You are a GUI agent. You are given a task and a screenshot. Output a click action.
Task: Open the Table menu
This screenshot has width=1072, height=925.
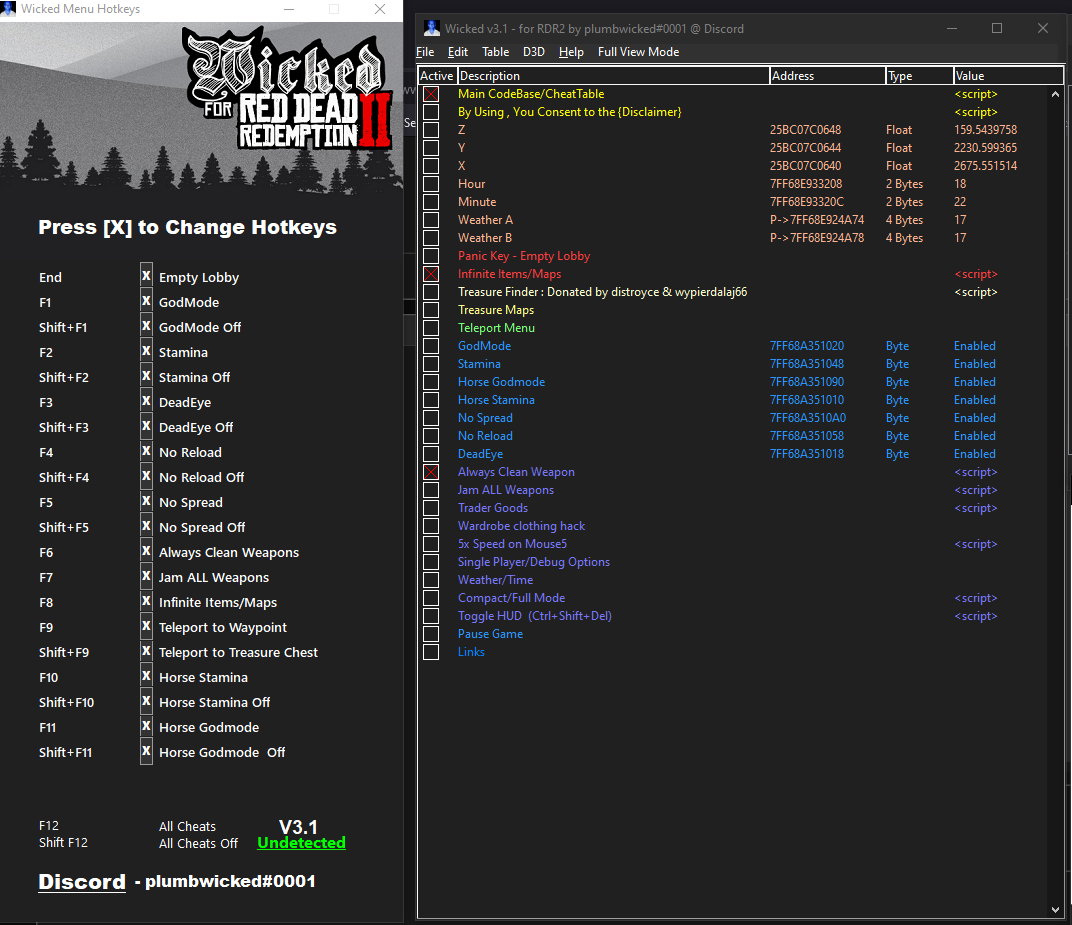(495, 51)
